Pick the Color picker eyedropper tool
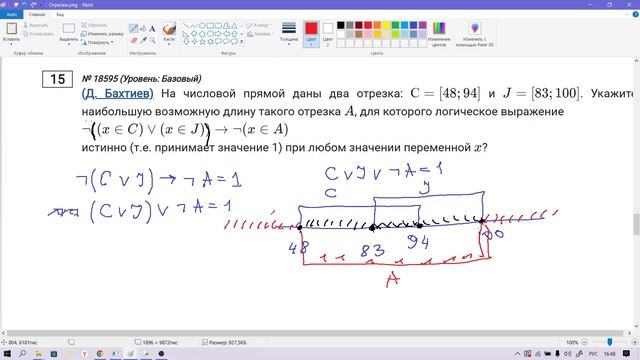 (143, 40)
